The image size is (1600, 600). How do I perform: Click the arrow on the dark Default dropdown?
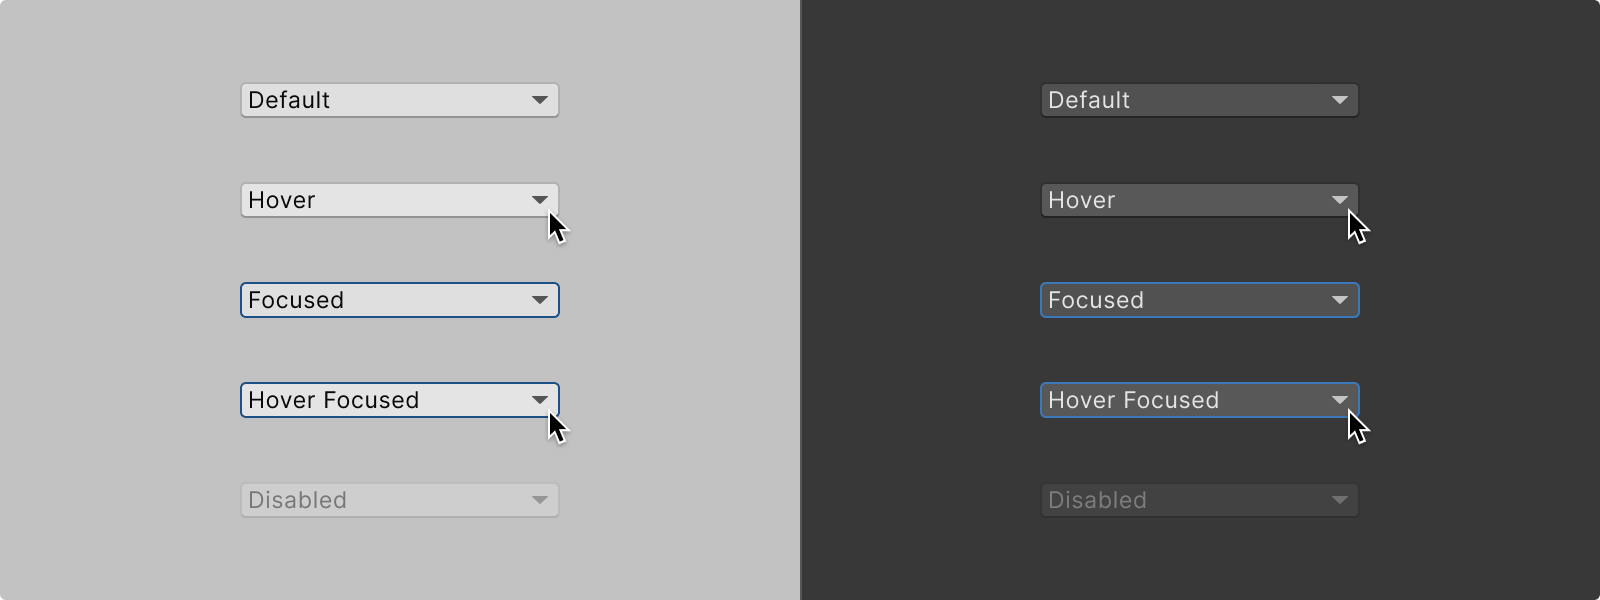click(1340, 100)
